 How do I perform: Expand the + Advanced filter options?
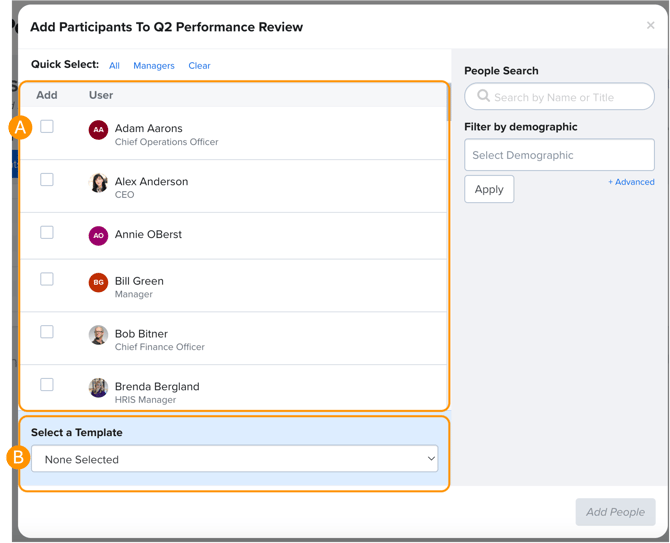(x=631, y=182)
